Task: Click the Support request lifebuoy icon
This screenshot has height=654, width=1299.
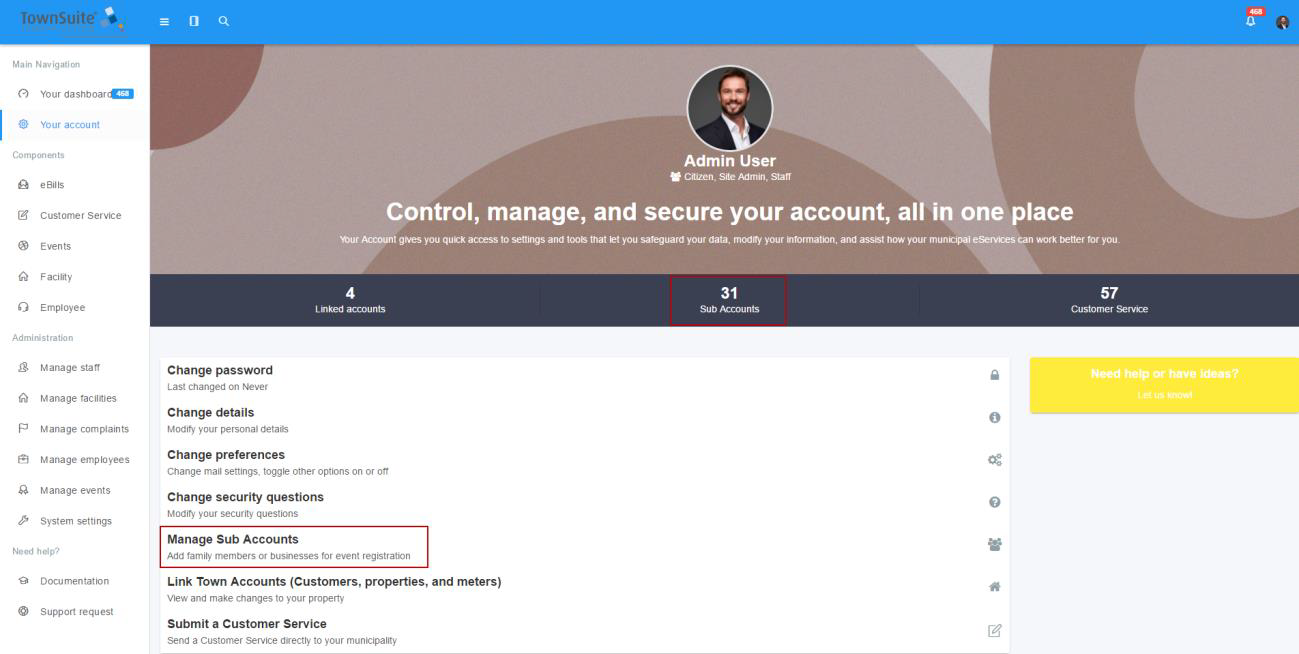Action: pyautogui.click(x=23, y=612)
